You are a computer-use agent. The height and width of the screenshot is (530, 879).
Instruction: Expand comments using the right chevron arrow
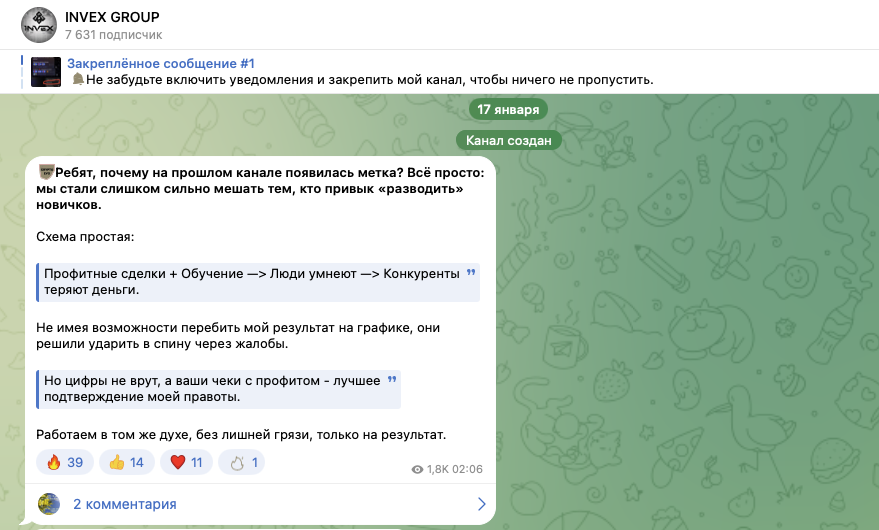click(x=481, y=504)
